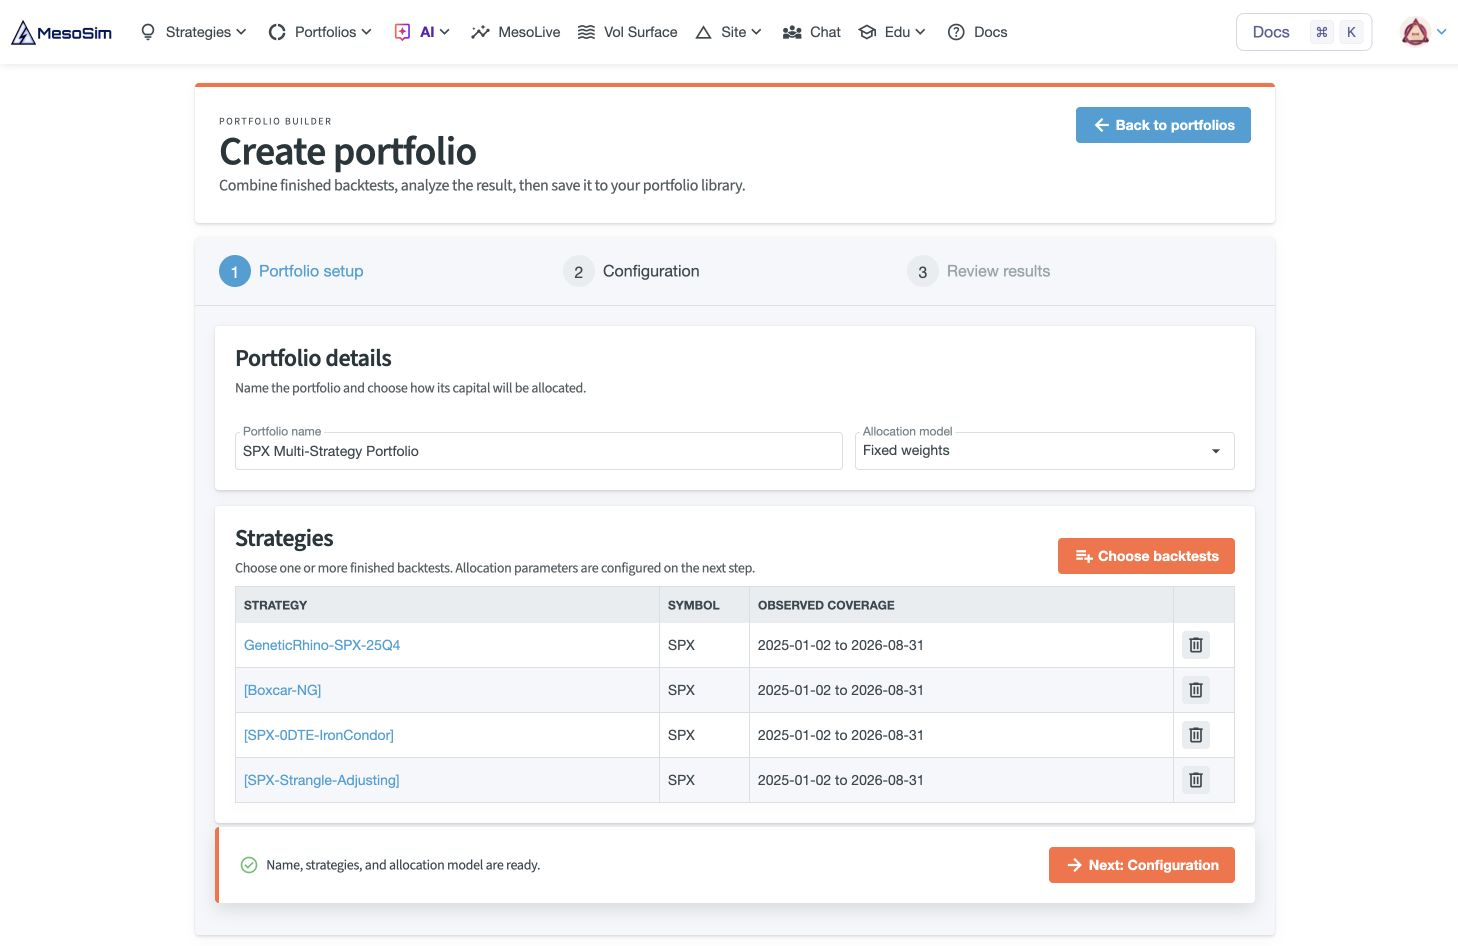Open the Strategies dropdown menu

tap(193, 32)
